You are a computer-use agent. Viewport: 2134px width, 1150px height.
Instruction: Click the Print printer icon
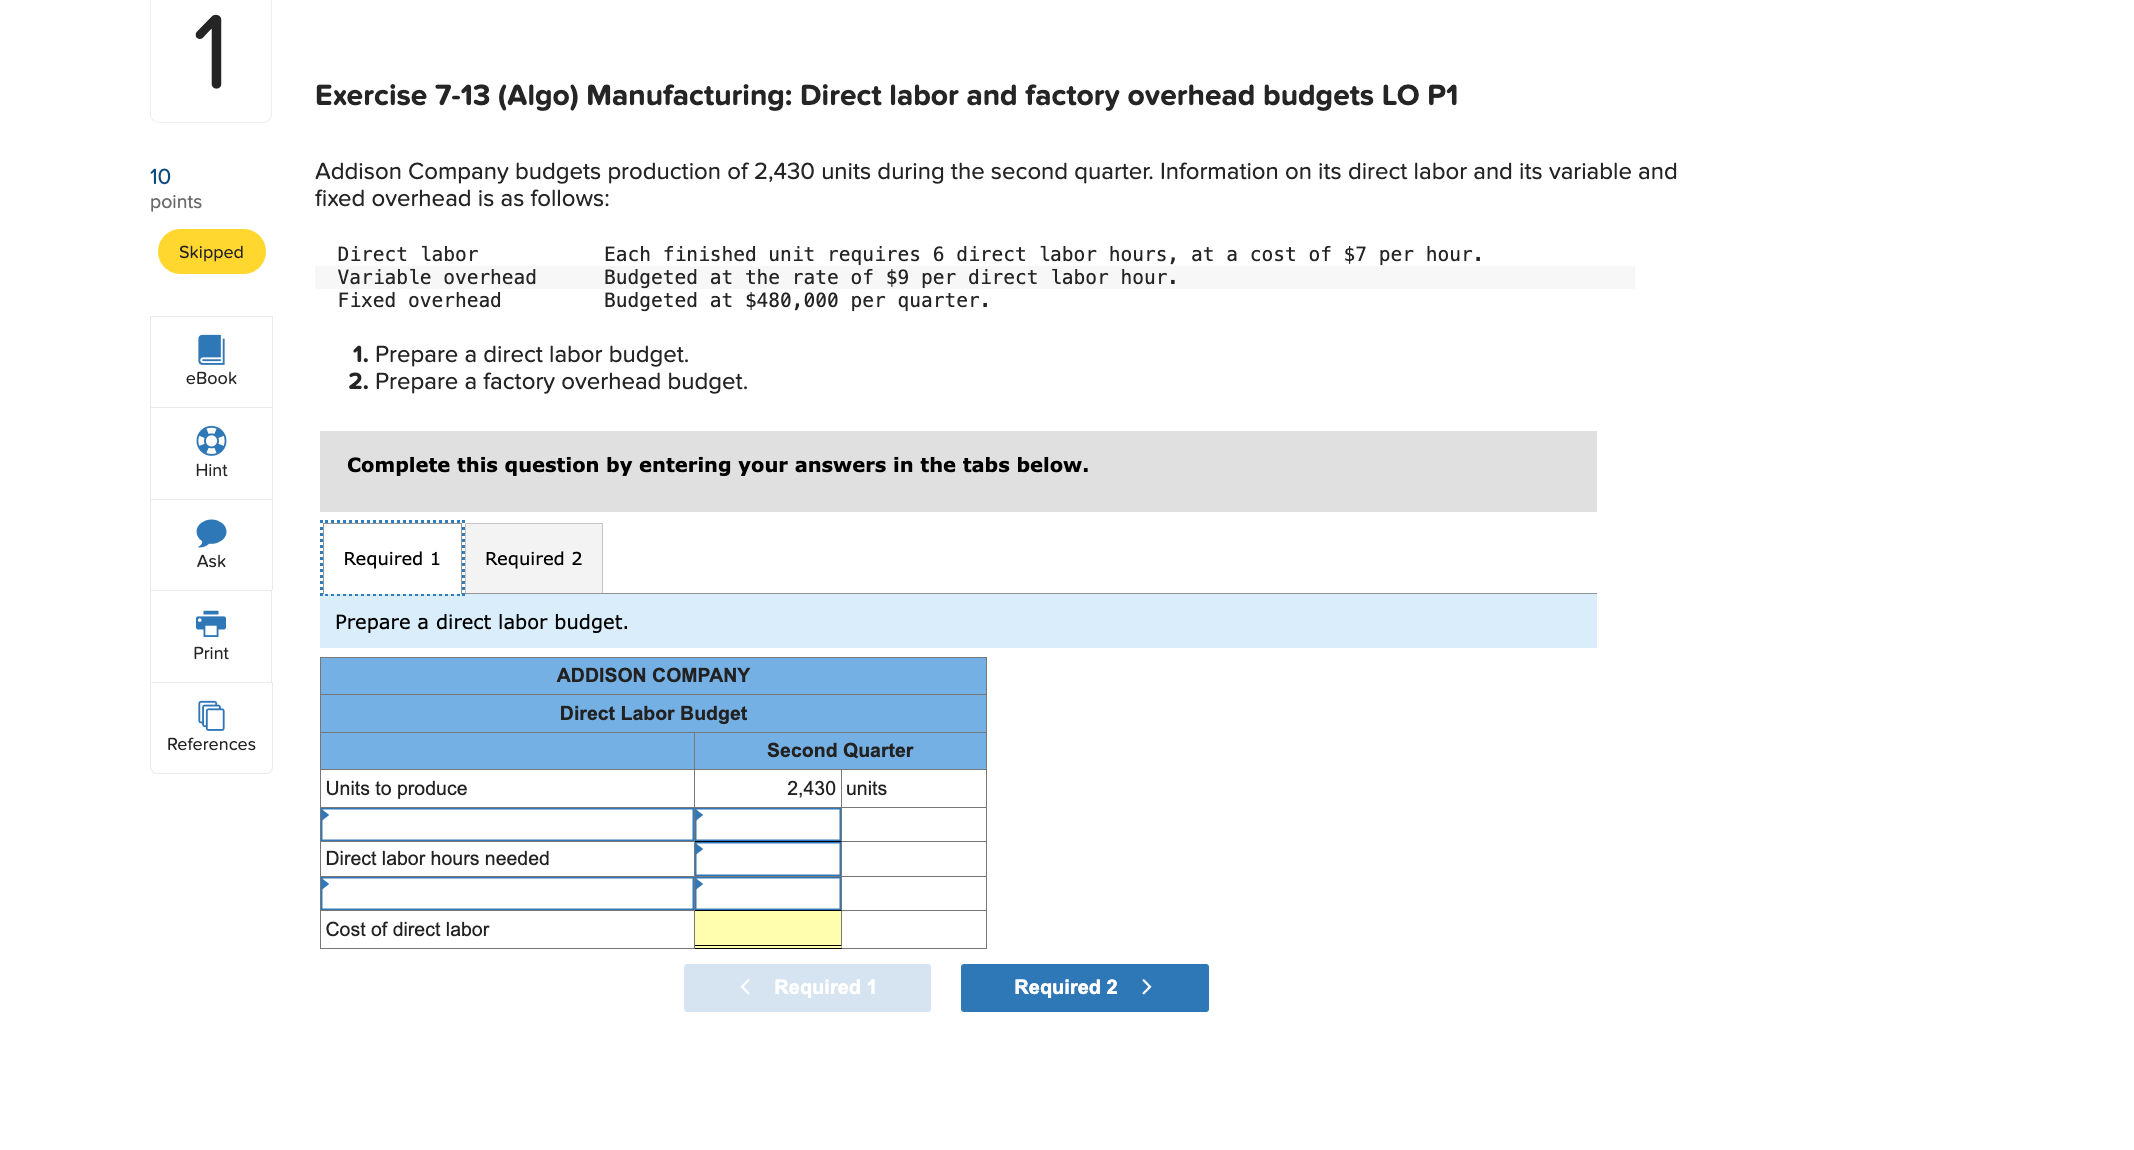coord(211,623)
